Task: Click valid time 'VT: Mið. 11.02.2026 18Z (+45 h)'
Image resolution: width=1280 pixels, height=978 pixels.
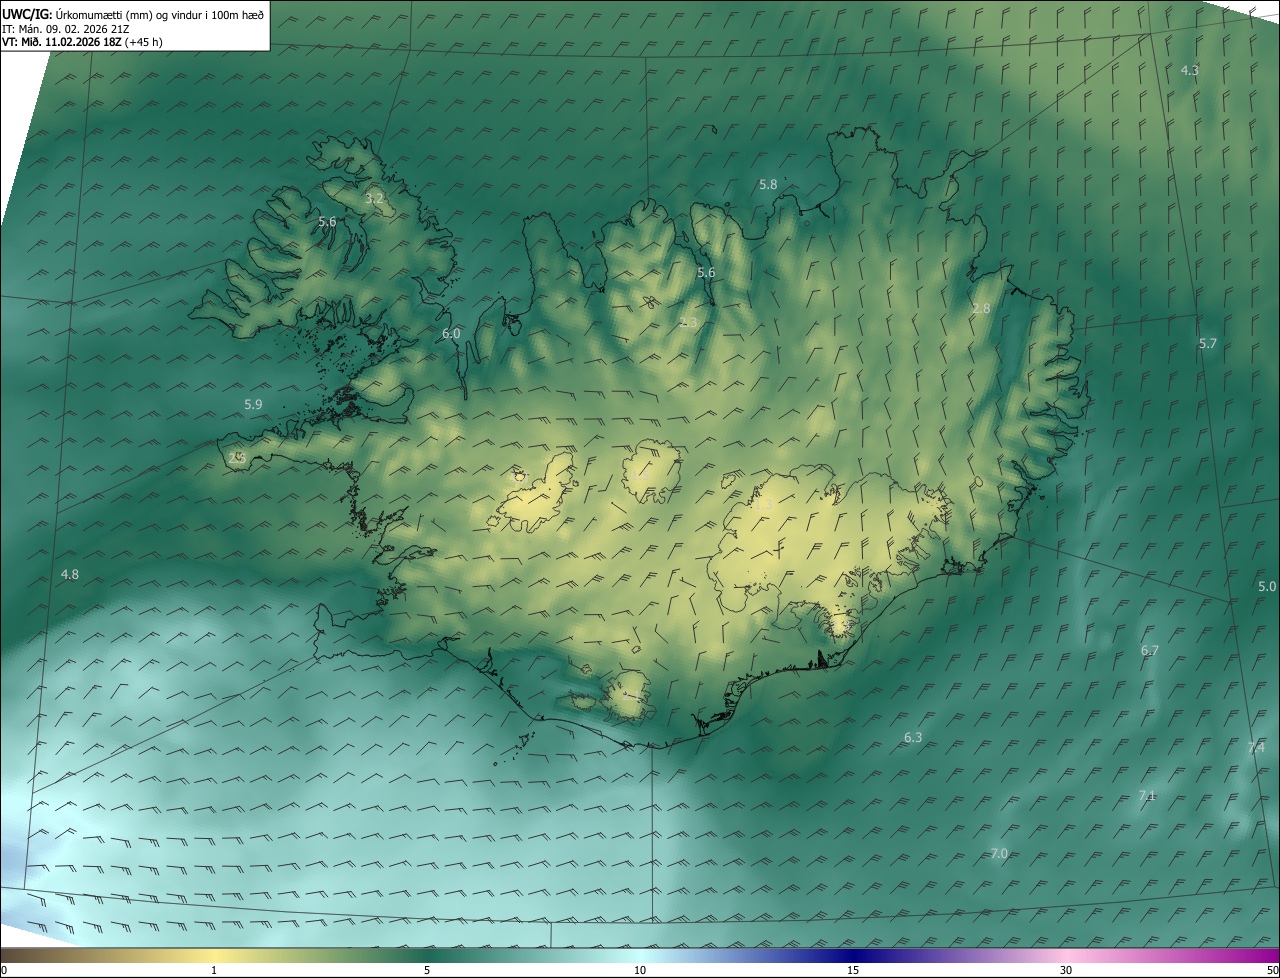Action: coord(82,43)
